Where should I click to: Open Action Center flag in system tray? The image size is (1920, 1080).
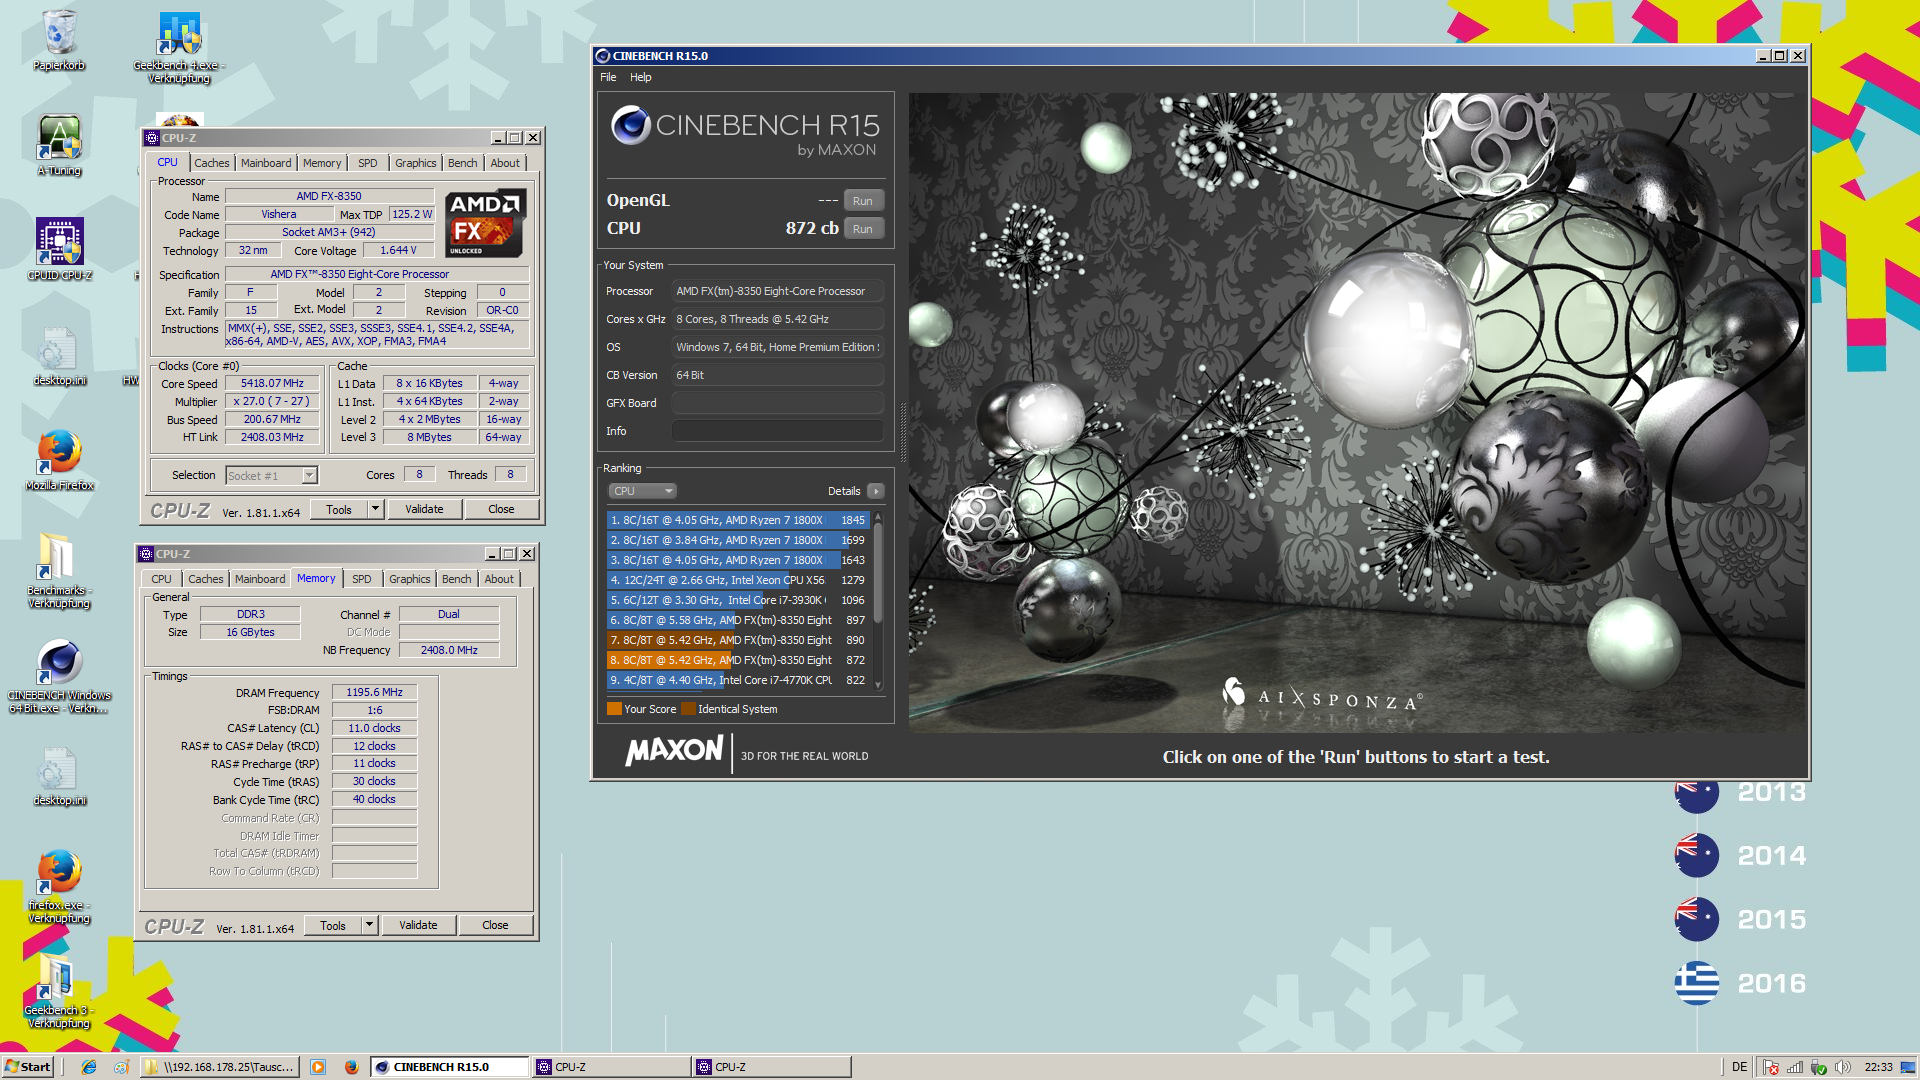(1771, 1067)
